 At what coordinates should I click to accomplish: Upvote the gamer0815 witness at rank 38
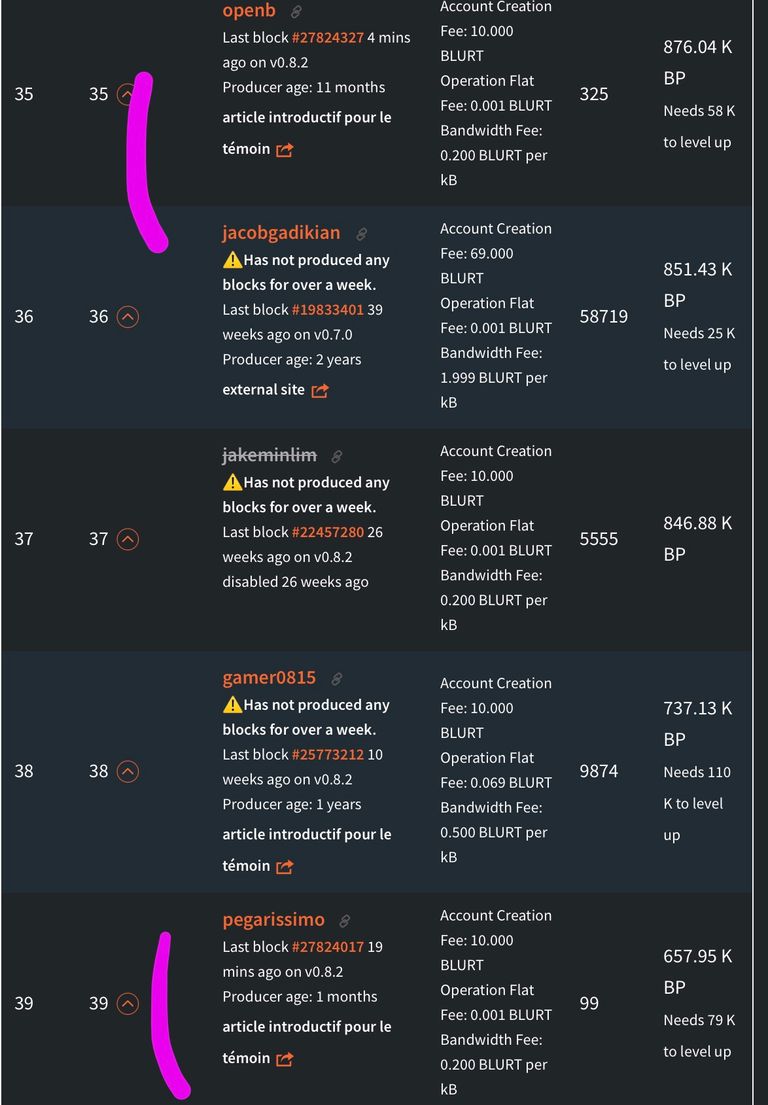pyautogui.click(x=128, y=772)
